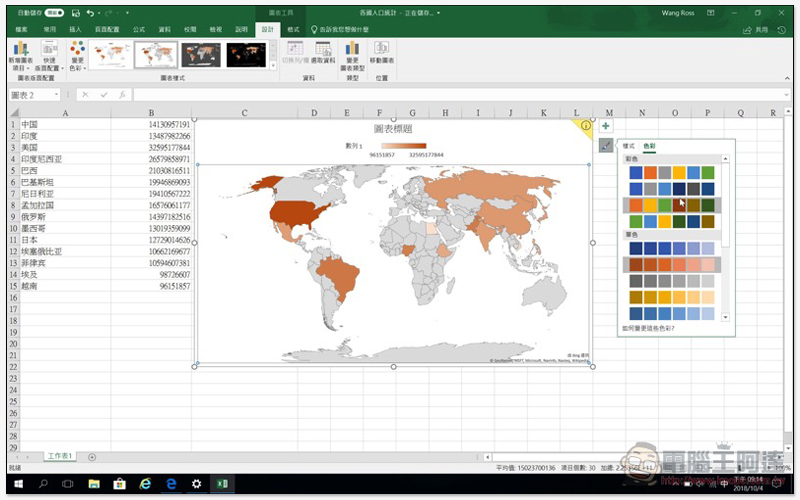Expand the name box dropdown showing 圖表 2
Screen dimensions: 800x500
pyautogui.click(x=56, y=95)
